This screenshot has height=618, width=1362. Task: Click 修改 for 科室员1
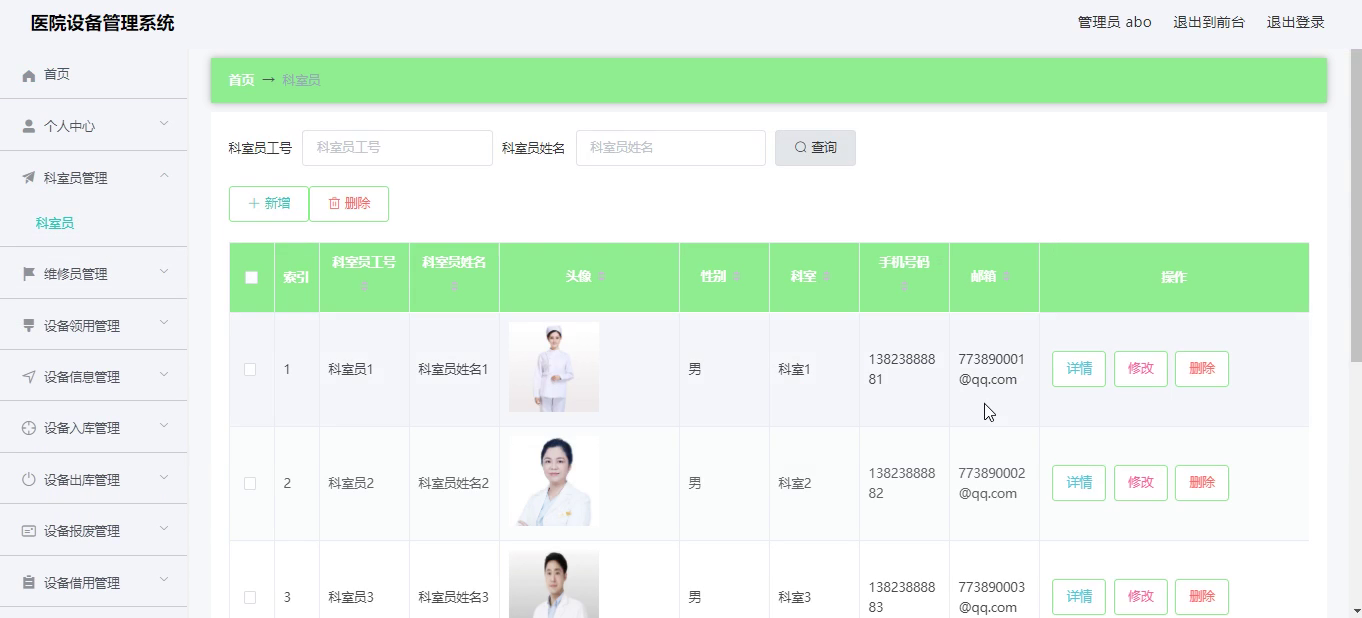click(x=1141, y=369)
